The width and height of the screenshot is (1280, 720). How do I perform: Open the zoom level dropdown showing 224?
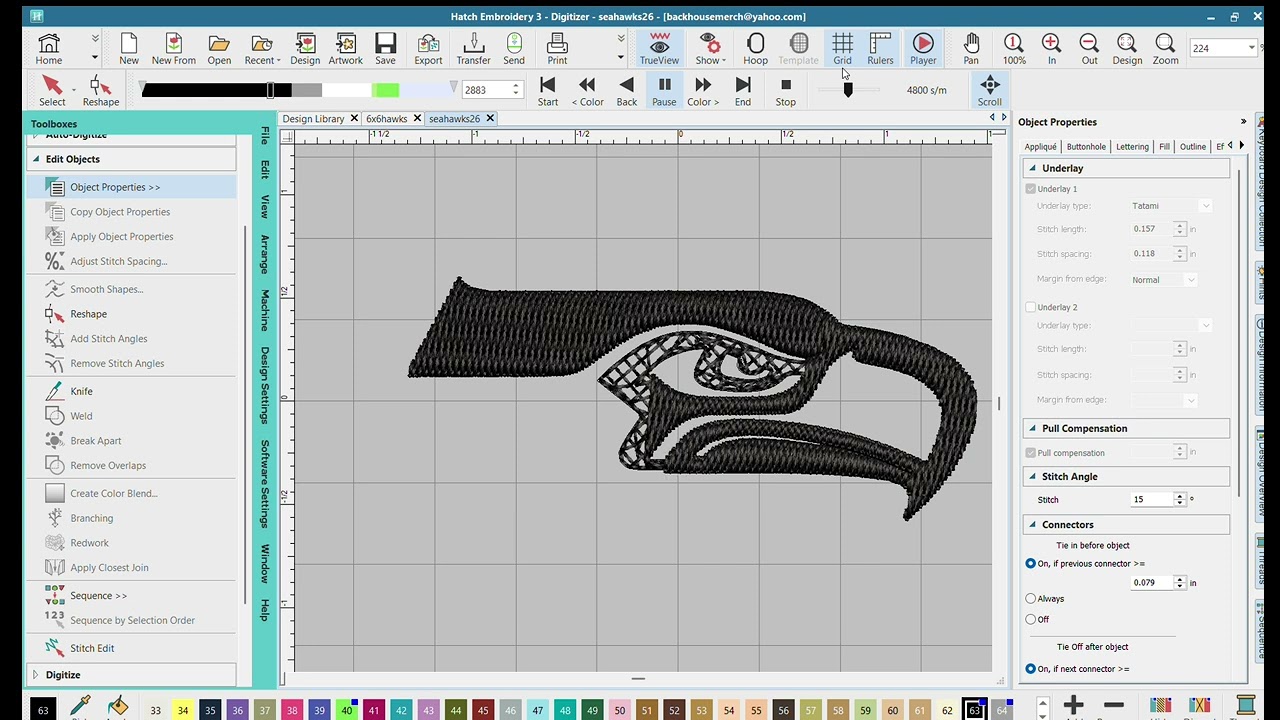point(1251,48)
